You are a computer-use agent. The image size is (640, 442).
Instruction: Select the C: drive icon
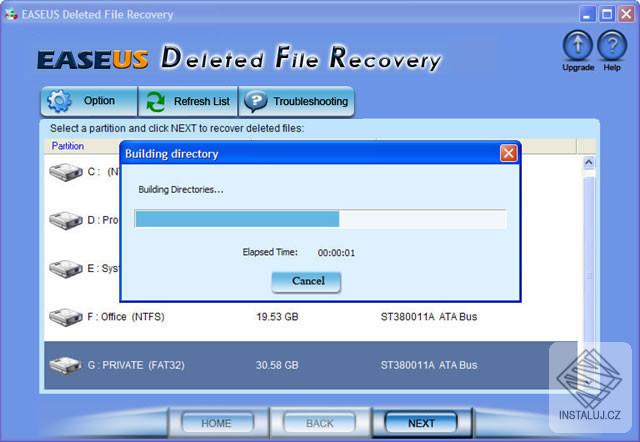(65, 172)
